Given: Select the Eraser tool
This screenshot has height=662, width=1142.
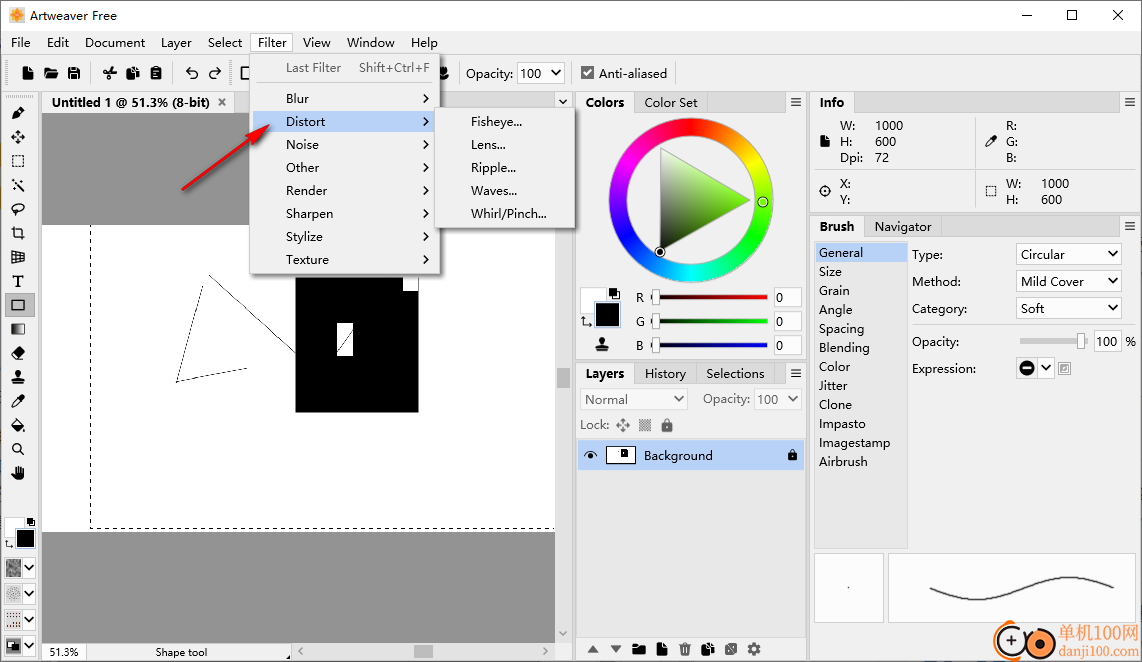Looking at the screenshot, I should (x=18, y=353).
